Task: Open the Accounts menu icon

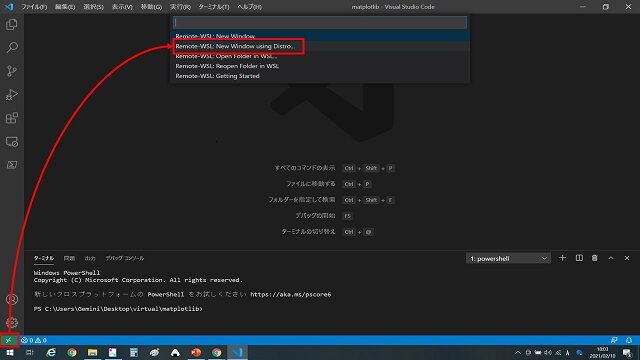Action: (12, 299)
